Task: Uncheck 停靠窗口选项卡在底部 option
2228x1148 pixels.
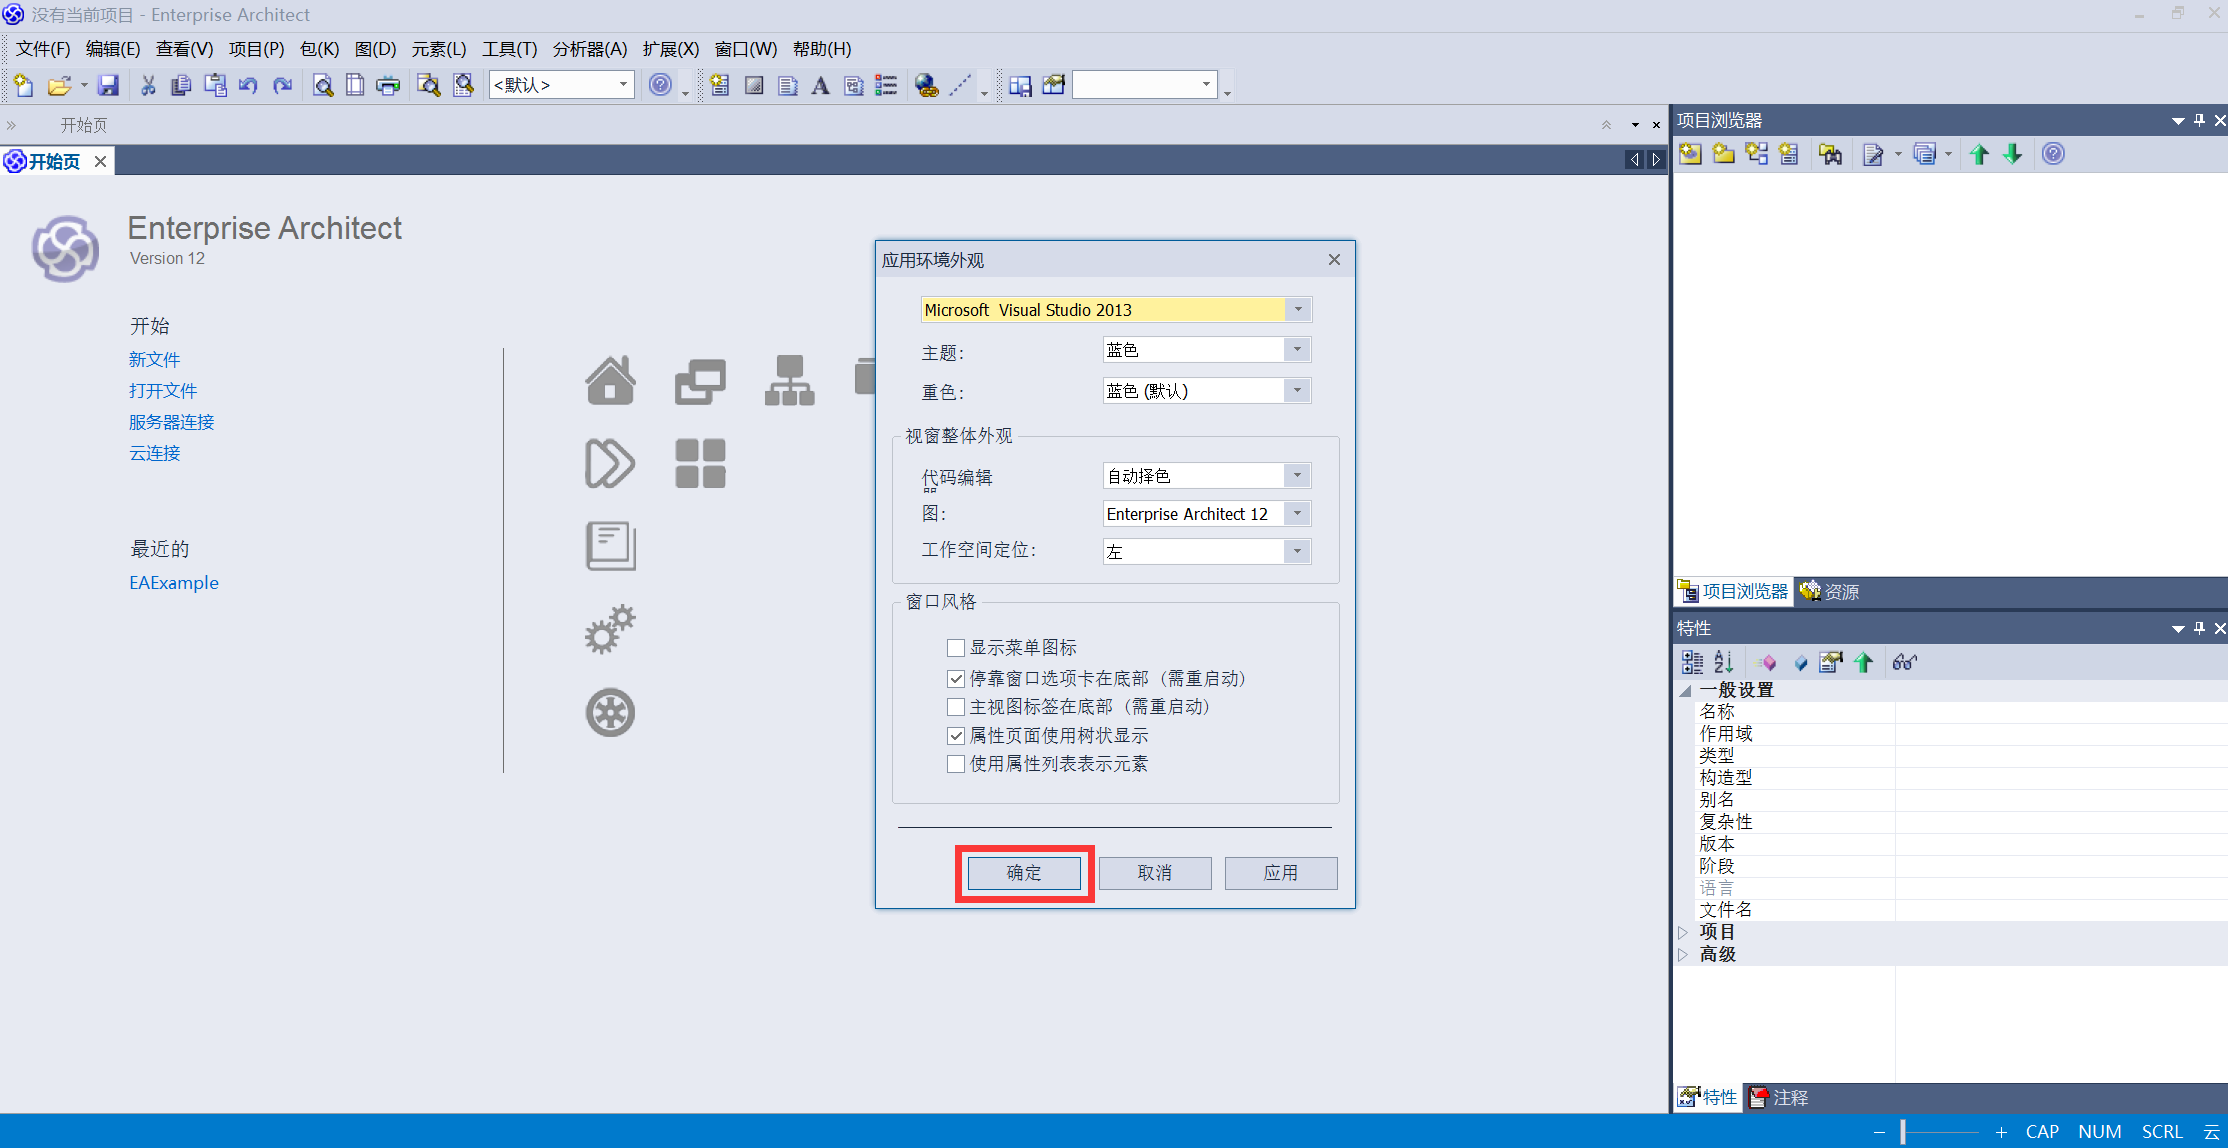Action: click(x=956, y=679)
